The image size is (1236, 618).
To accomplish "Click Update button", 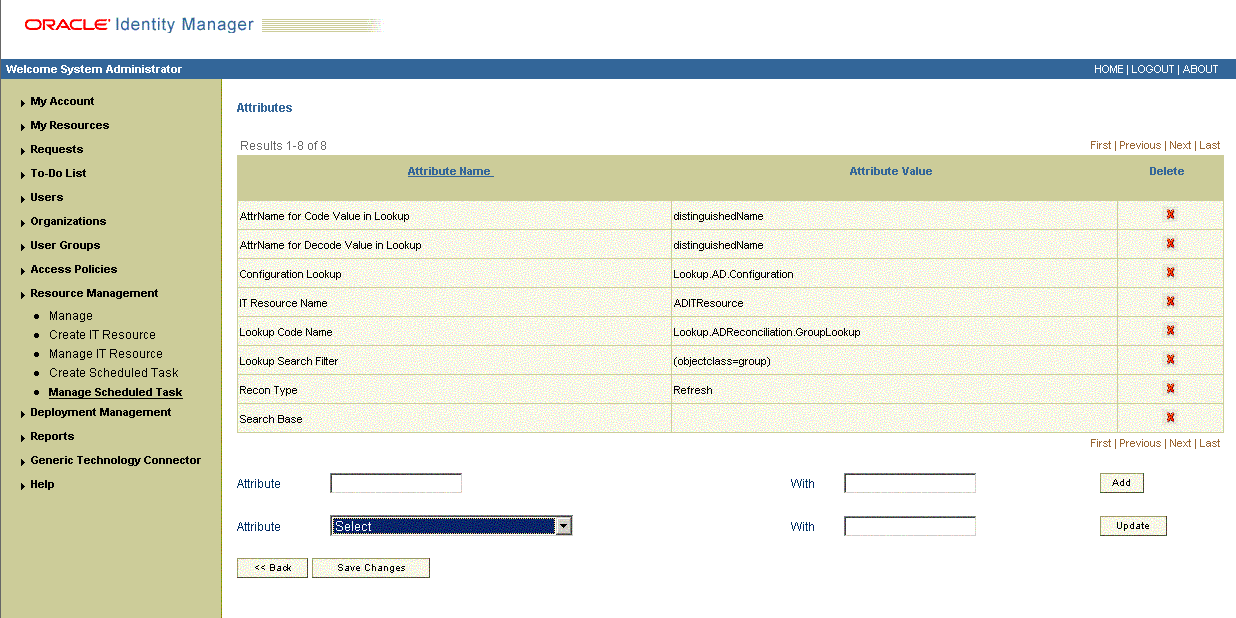I will pyautogui.click(x=1133, y=526).
